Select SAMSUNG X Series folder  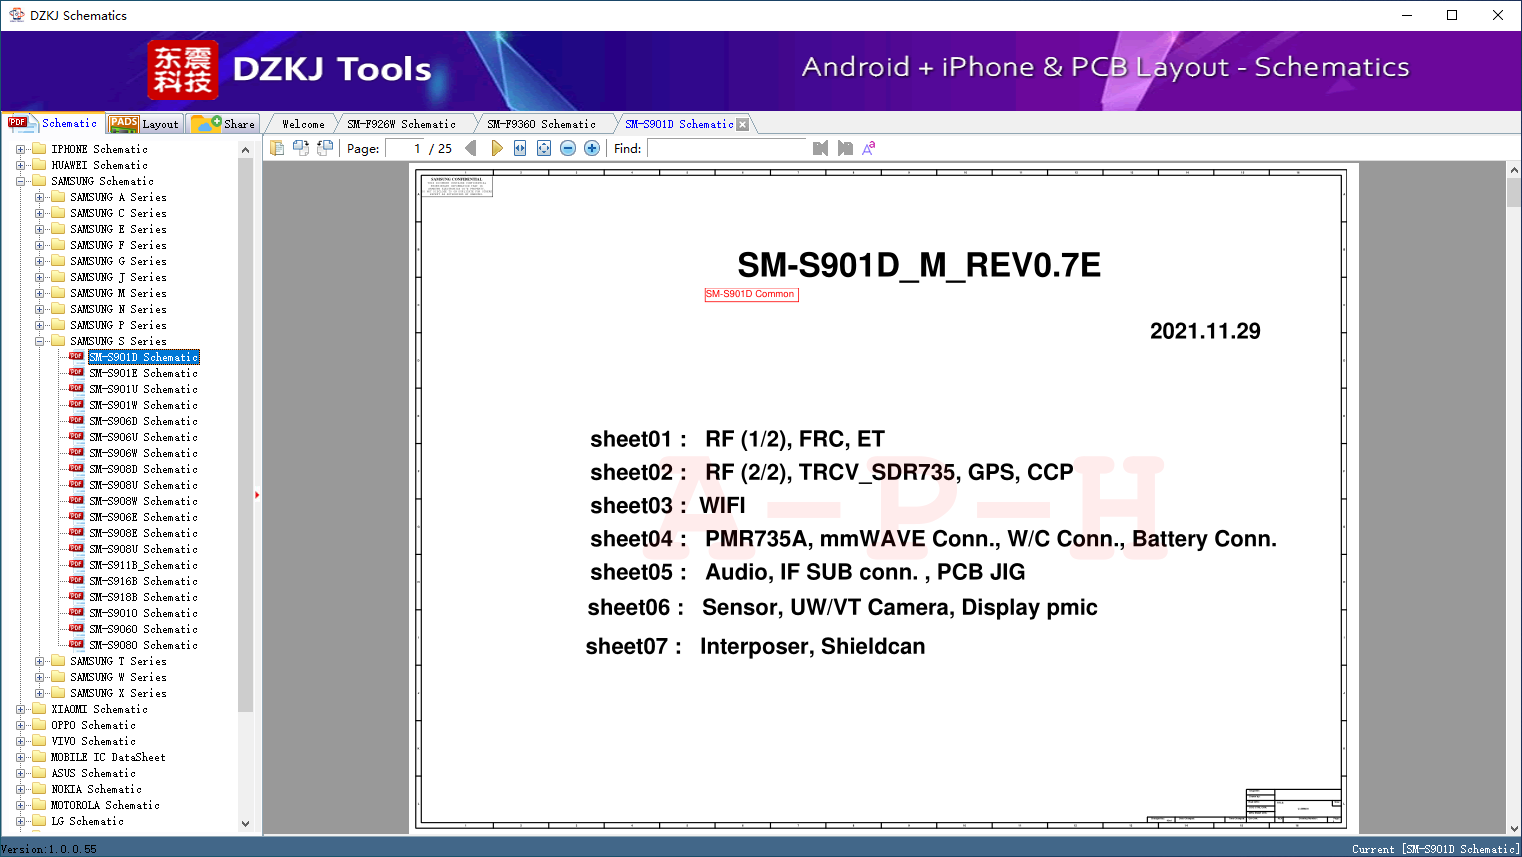(118, 693)
